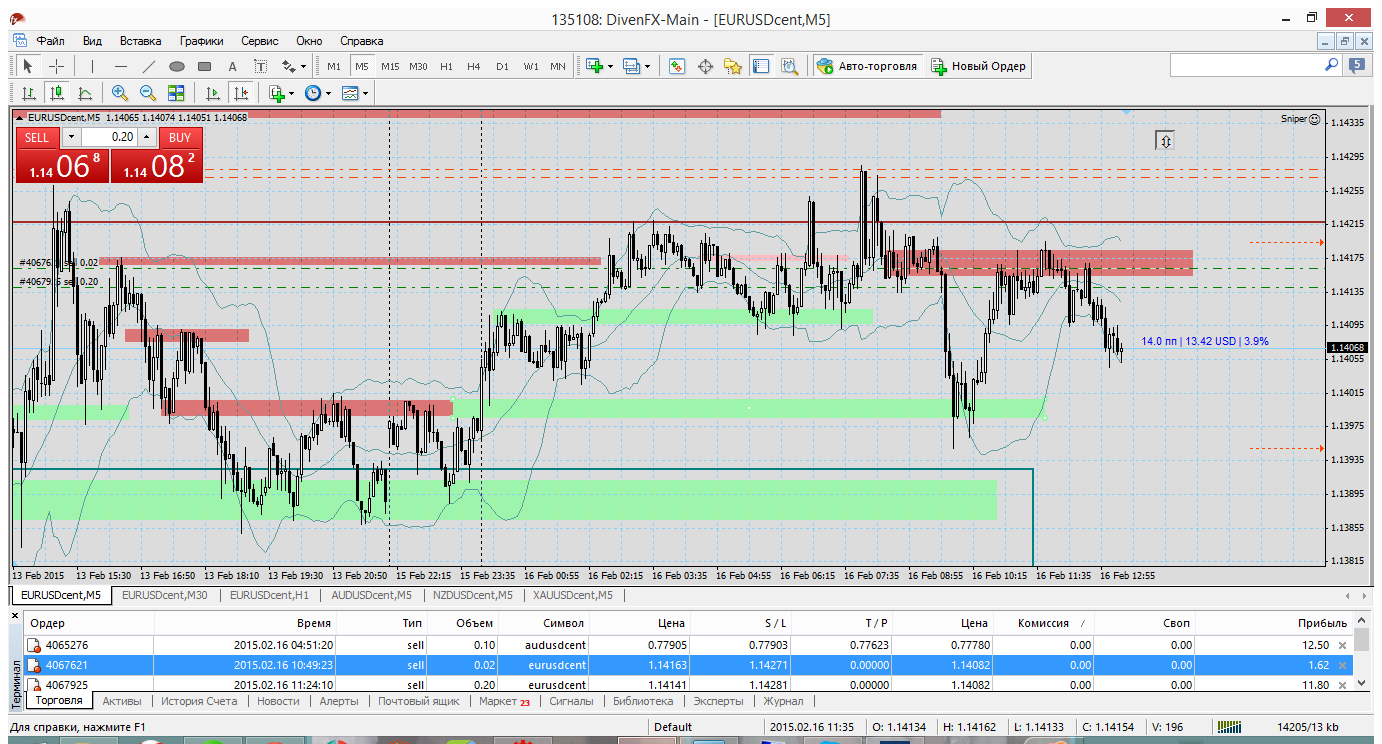Decrease the one-click trade volume
The image size is (1382, 744).
click(x=71, y=137)
